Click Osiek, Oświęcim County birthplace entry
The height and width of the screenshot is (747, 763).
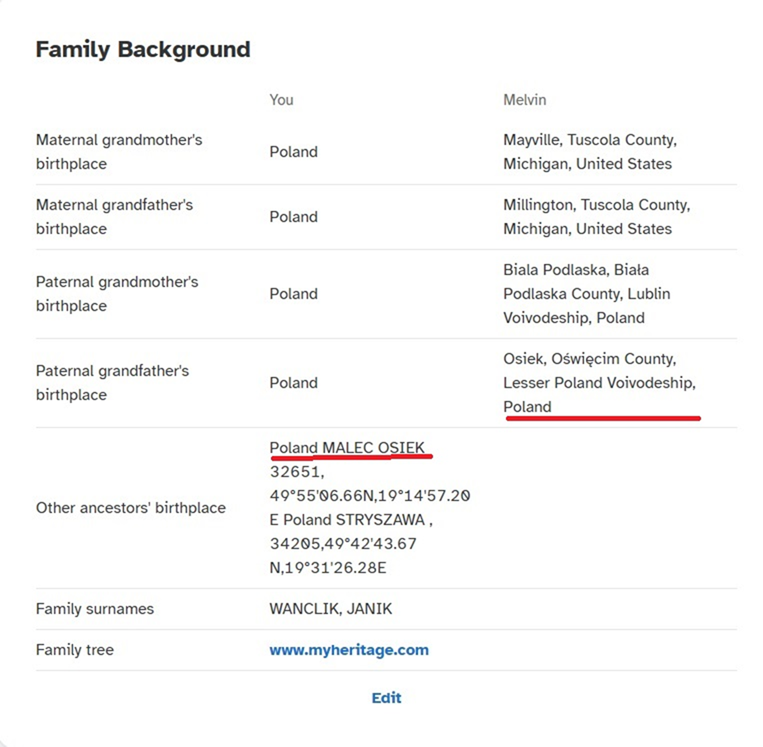[x=600, y=383]
